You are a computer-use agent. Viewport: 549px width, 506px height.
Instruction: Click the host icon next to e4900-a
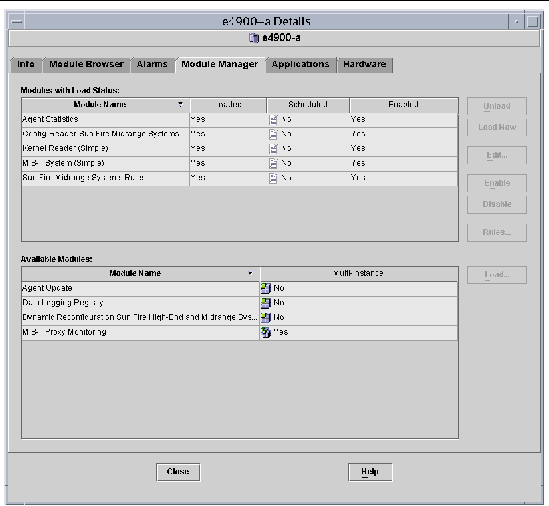coord(254,38)
